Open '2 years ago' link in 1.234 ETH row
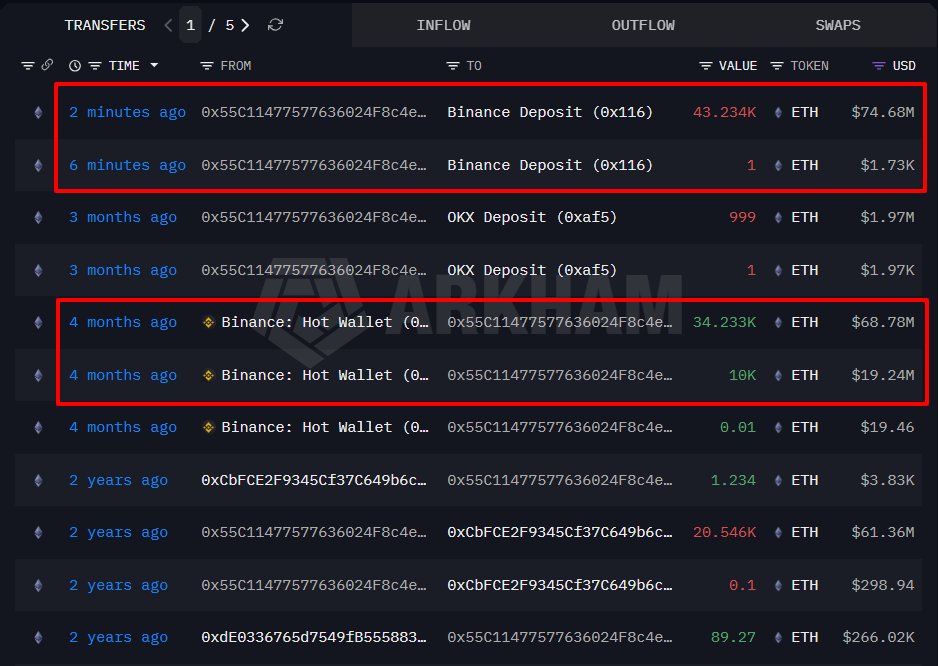This screenshot has height=666, width=938. click(118, 480)
